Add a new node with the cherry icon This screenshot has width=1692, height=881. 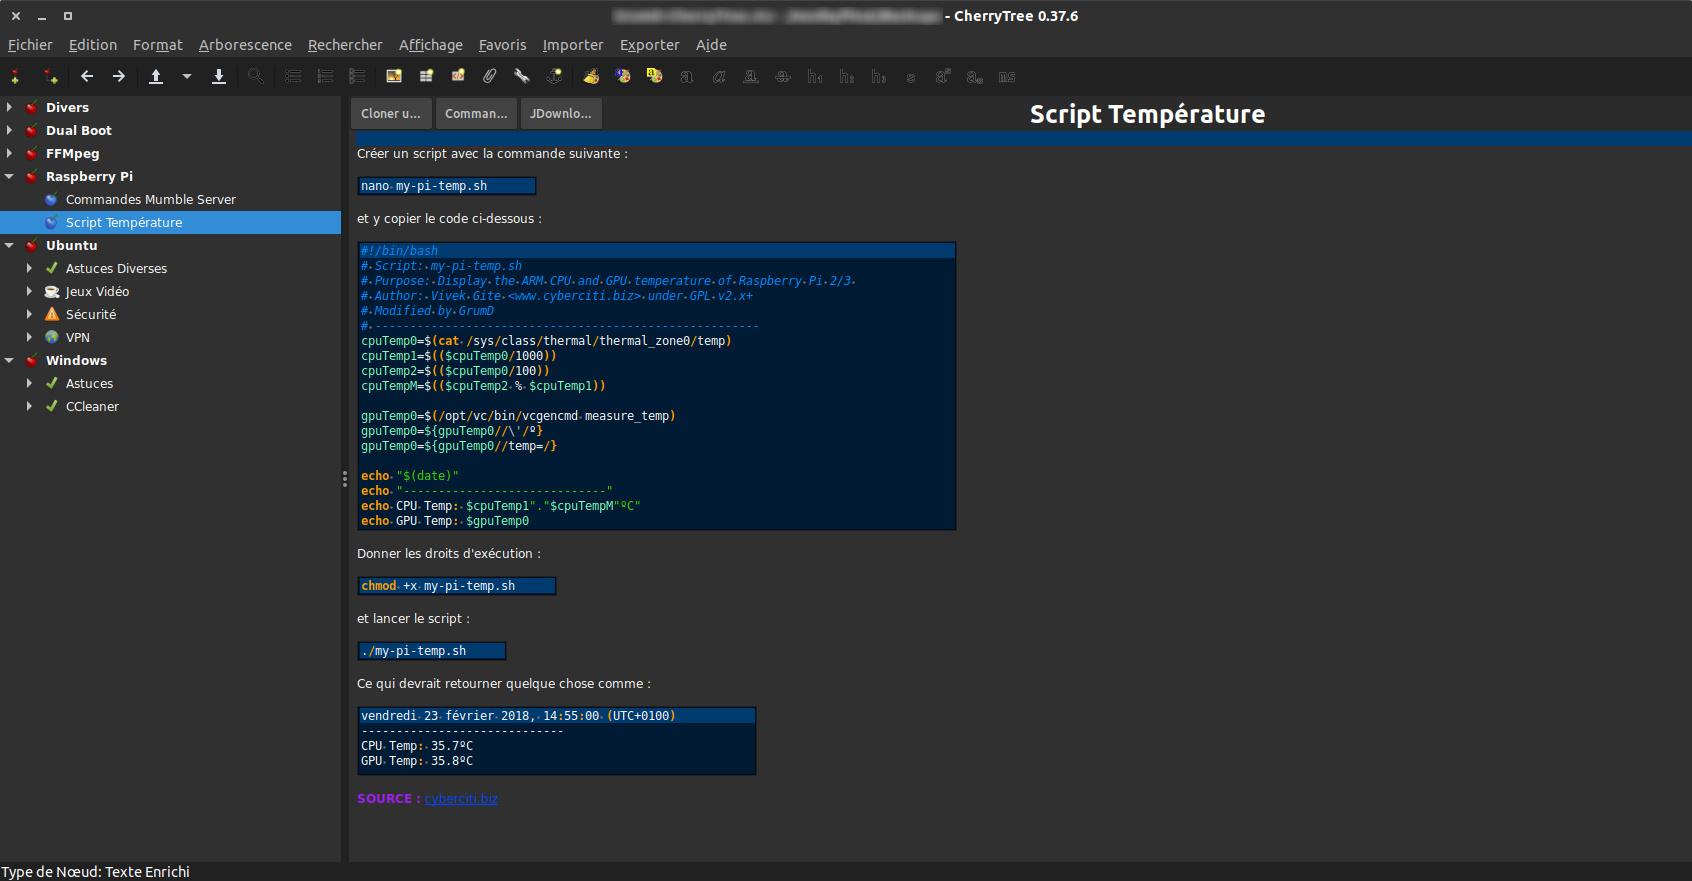coord(16,77)
